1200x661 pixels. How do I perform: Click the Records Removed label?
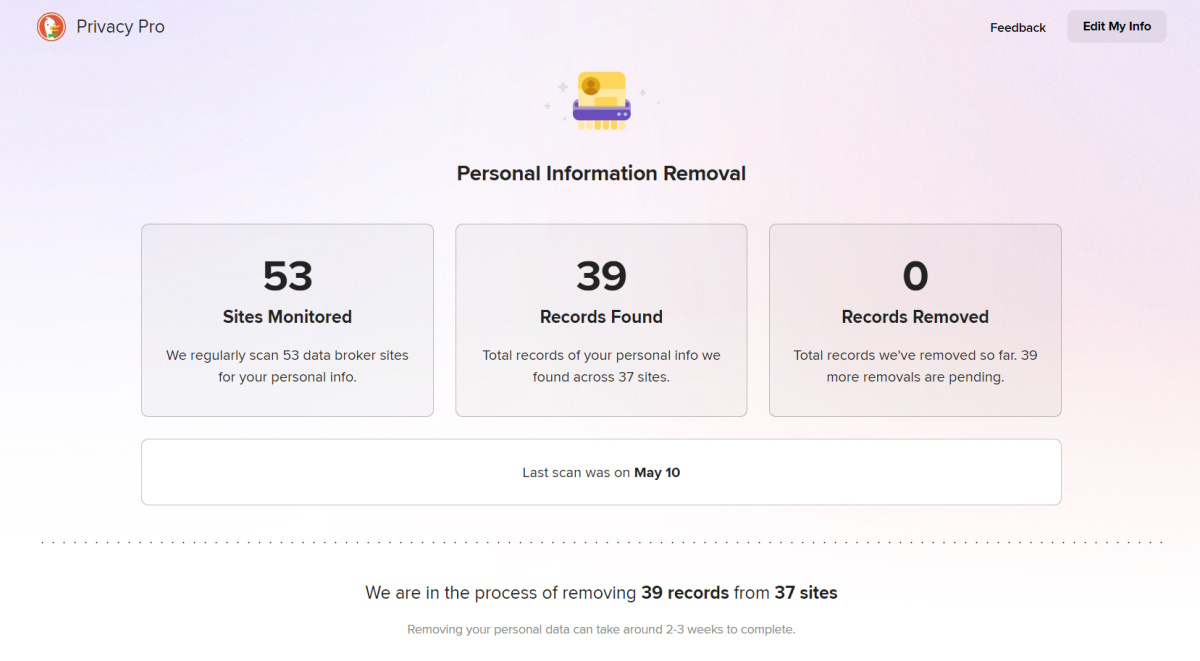(x=915, y=317)
